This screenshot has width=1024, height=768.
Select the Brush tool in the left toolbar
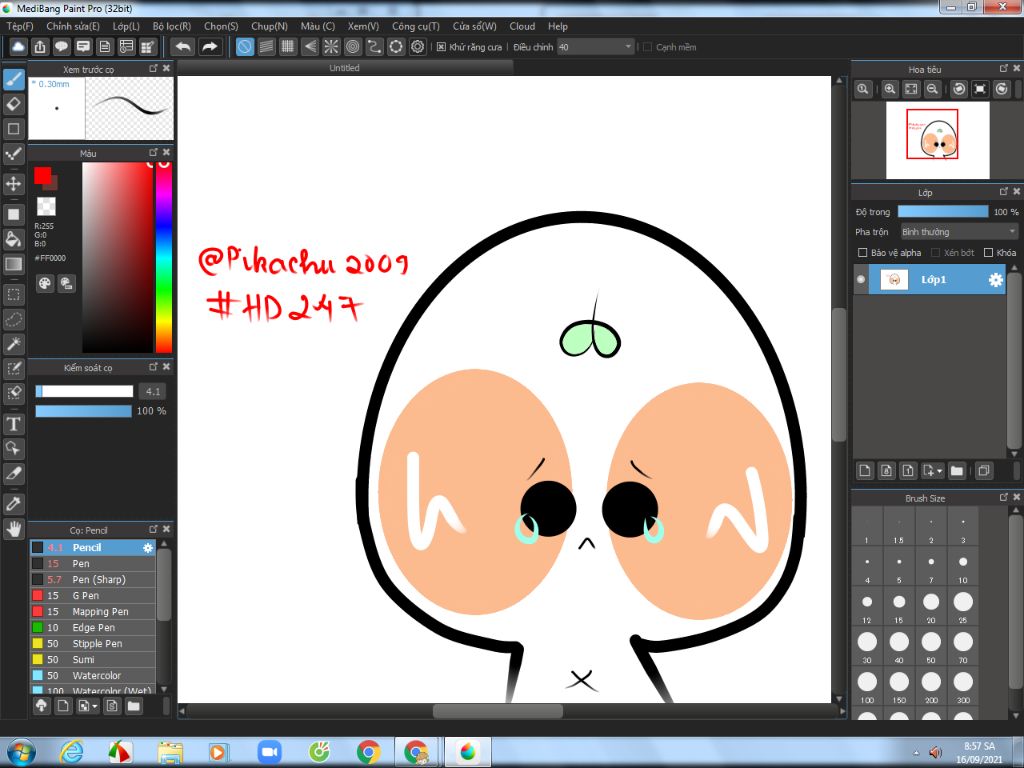pos(14,80)
